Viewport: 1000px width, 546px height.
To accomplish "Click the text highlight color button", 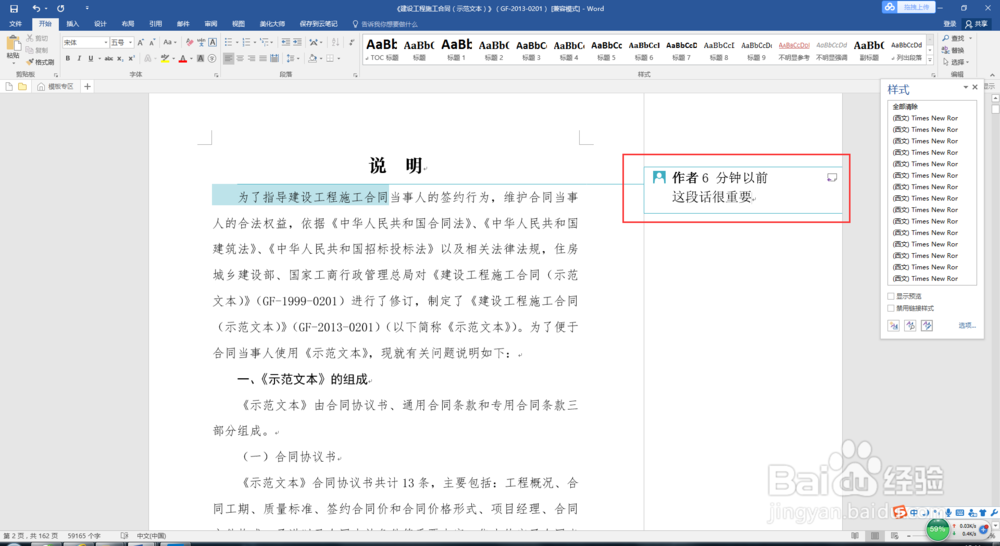I will coord(165,58).
